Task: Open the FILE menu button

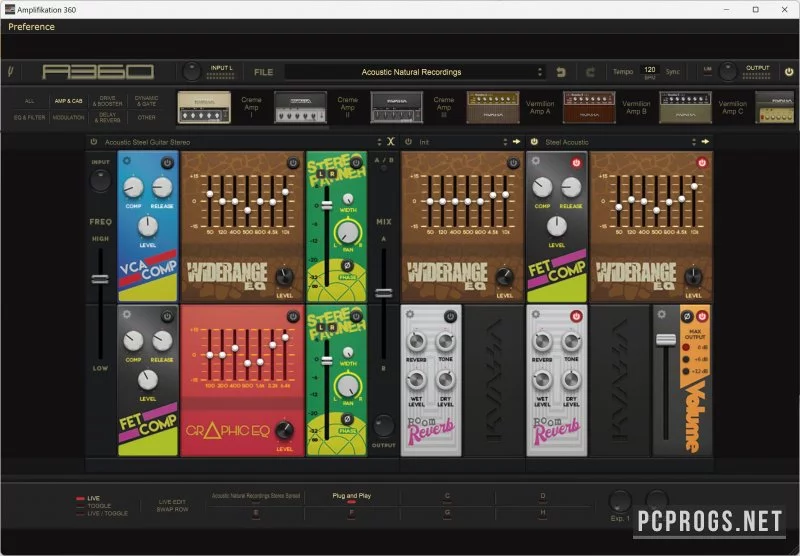Action: point(263,72)
